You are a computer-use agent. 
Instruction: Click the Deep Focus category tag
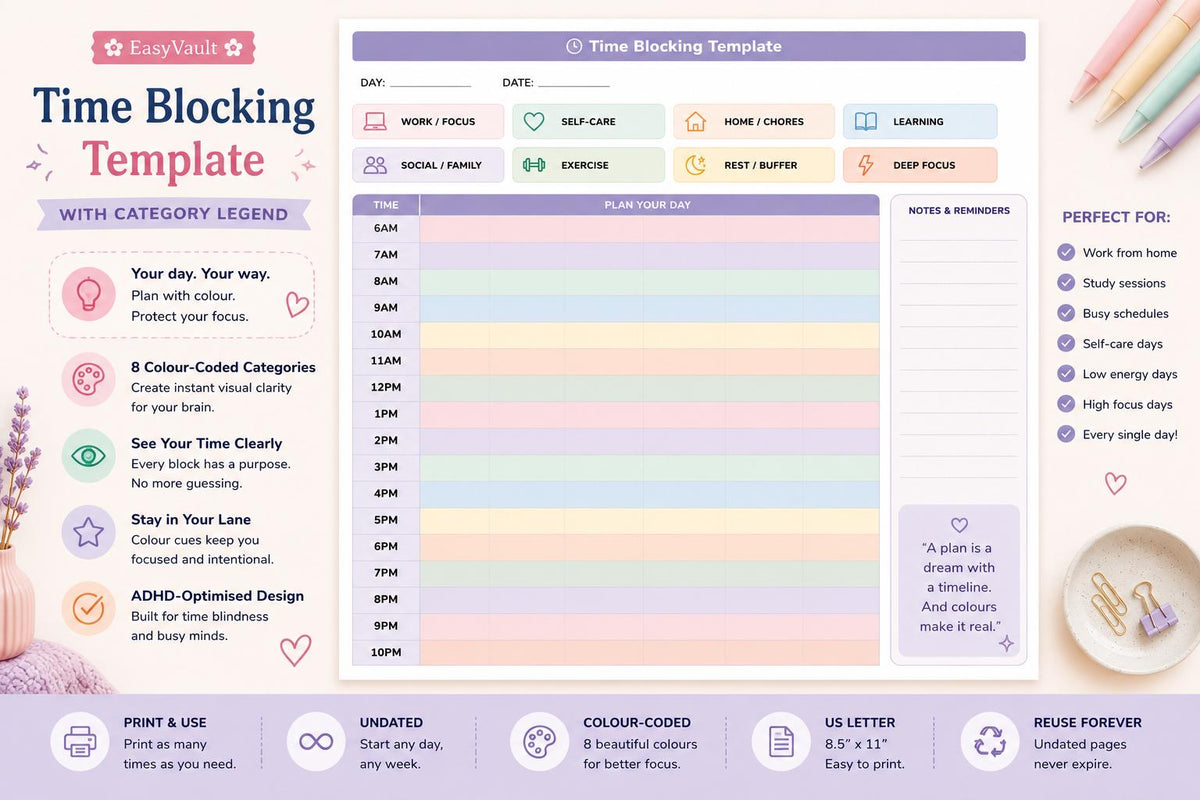click(x=920, y=165)
